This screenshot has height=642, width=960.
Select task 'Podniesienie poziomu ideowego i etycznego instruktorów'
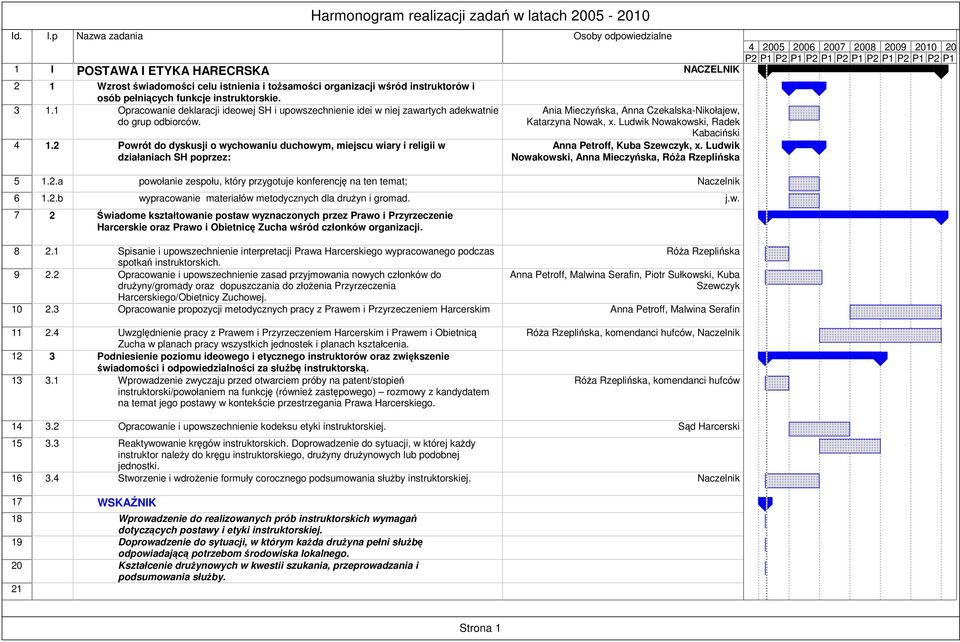273,362
